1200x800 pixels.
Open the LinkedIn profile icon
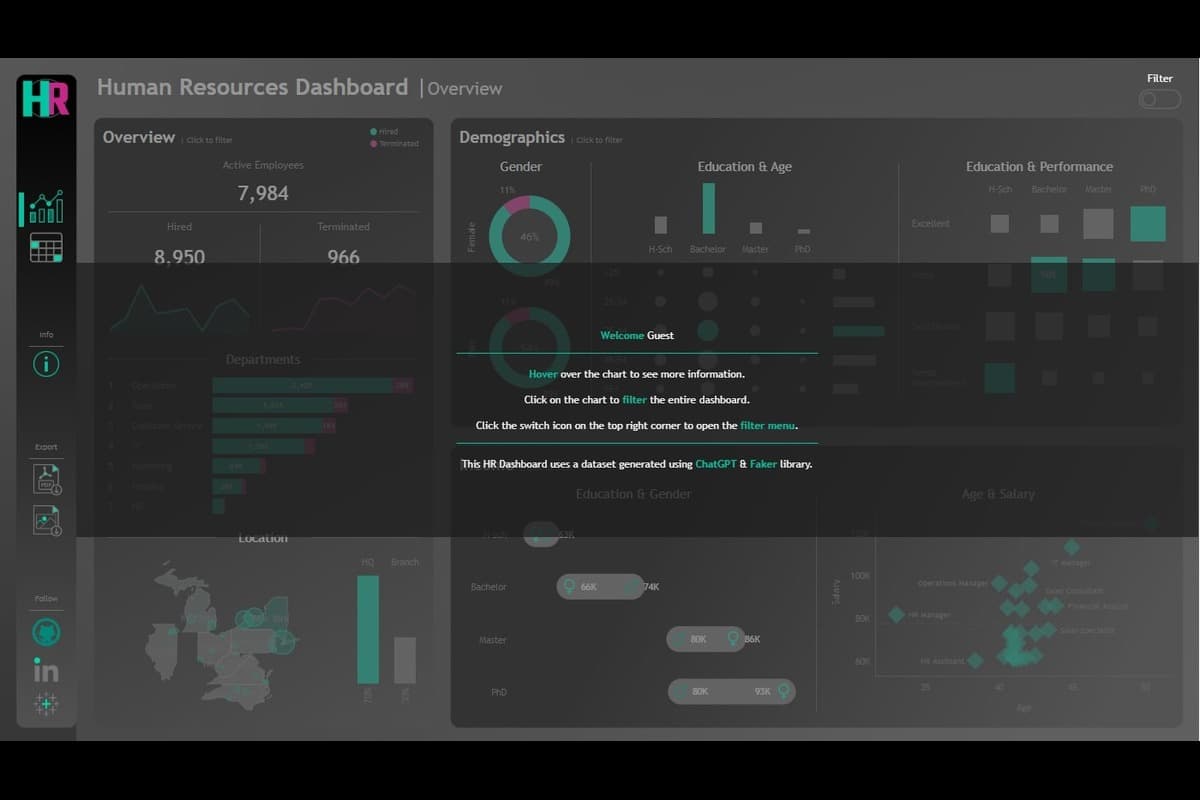pyautogui.click(x=45, y=671)
